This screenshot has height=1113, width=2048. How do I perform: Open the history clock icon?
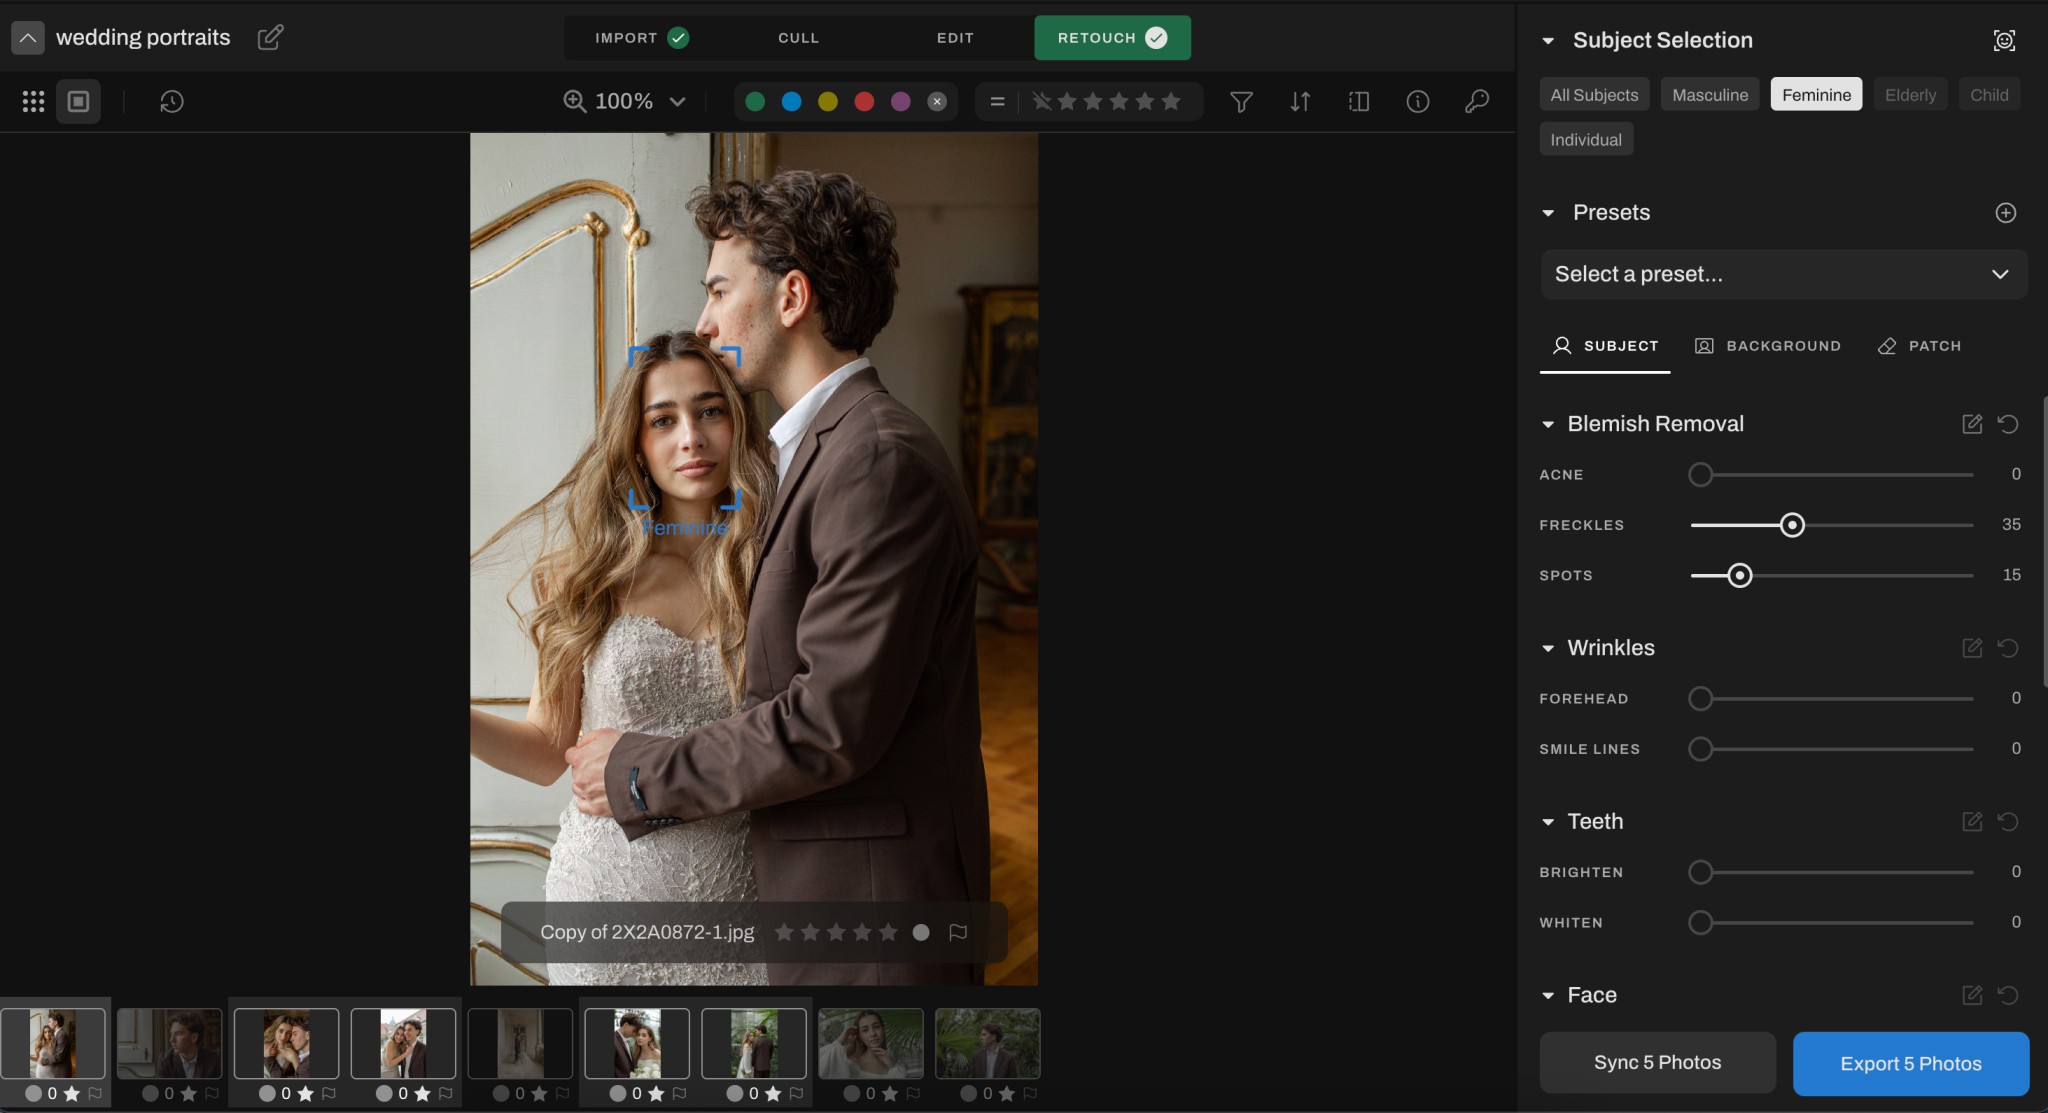[171, 101]
